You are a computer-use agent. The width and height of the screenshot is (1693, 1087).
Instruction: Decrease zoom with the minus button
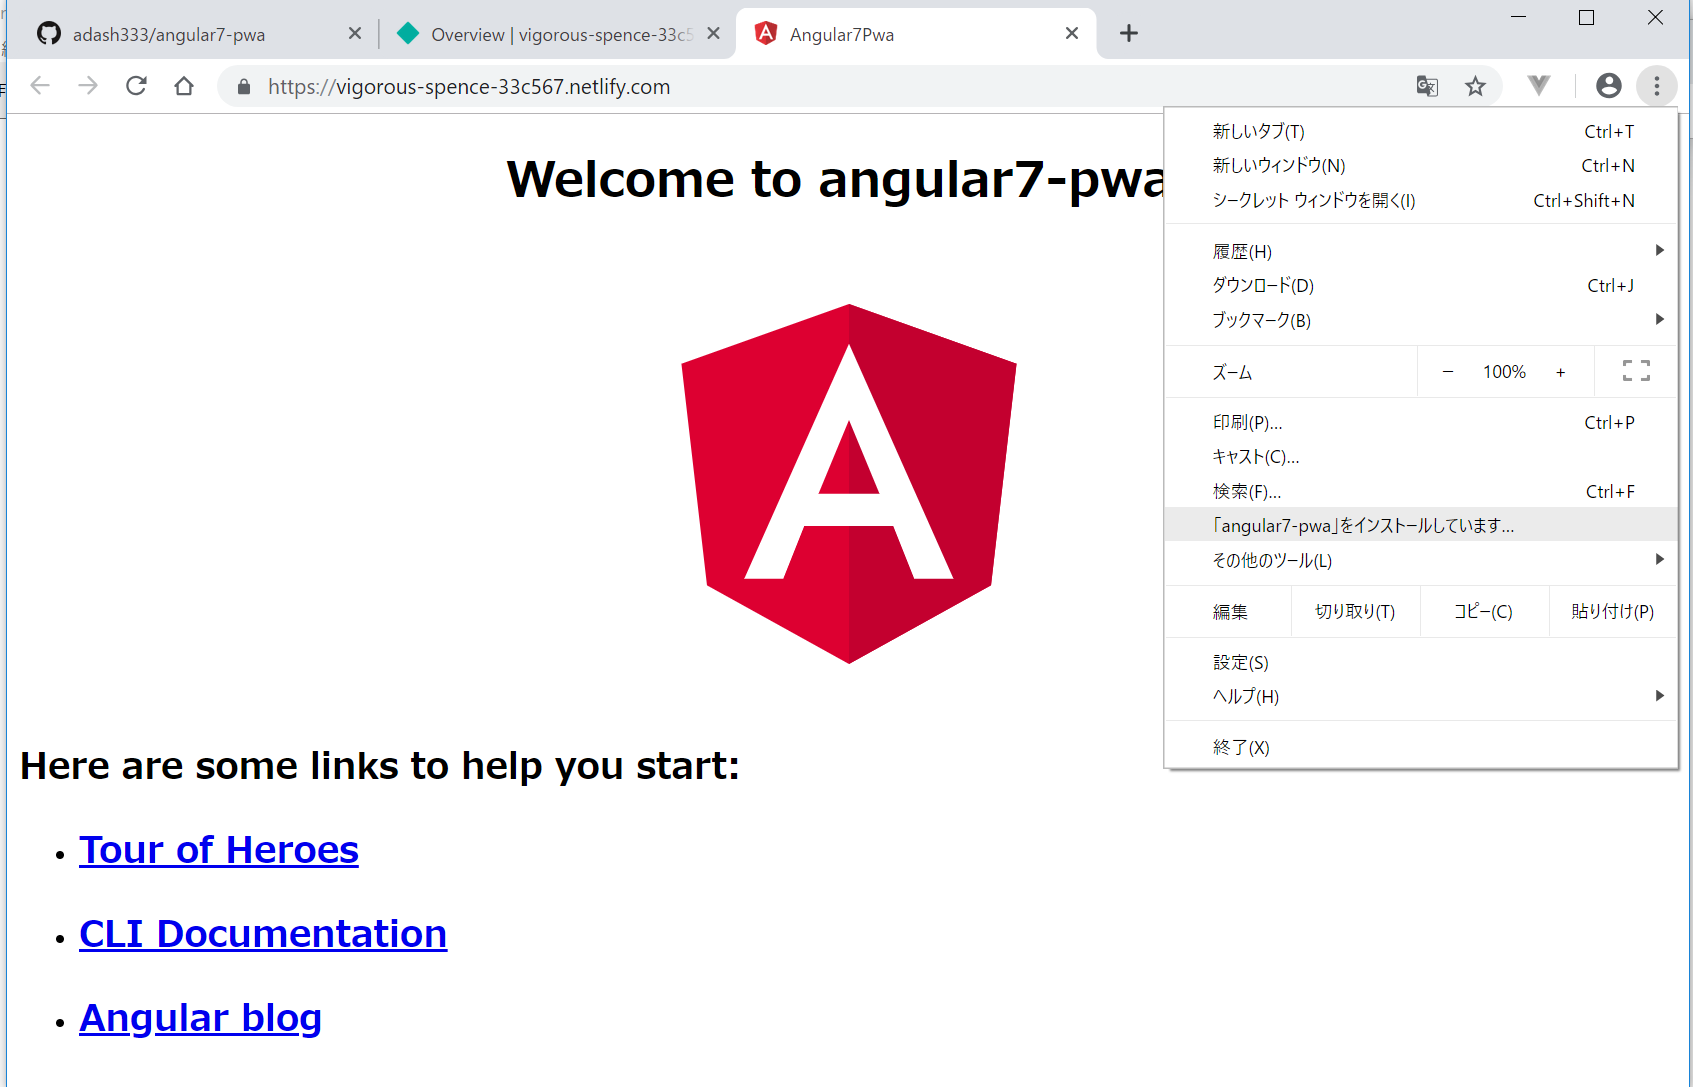(x=1447, y=372)
